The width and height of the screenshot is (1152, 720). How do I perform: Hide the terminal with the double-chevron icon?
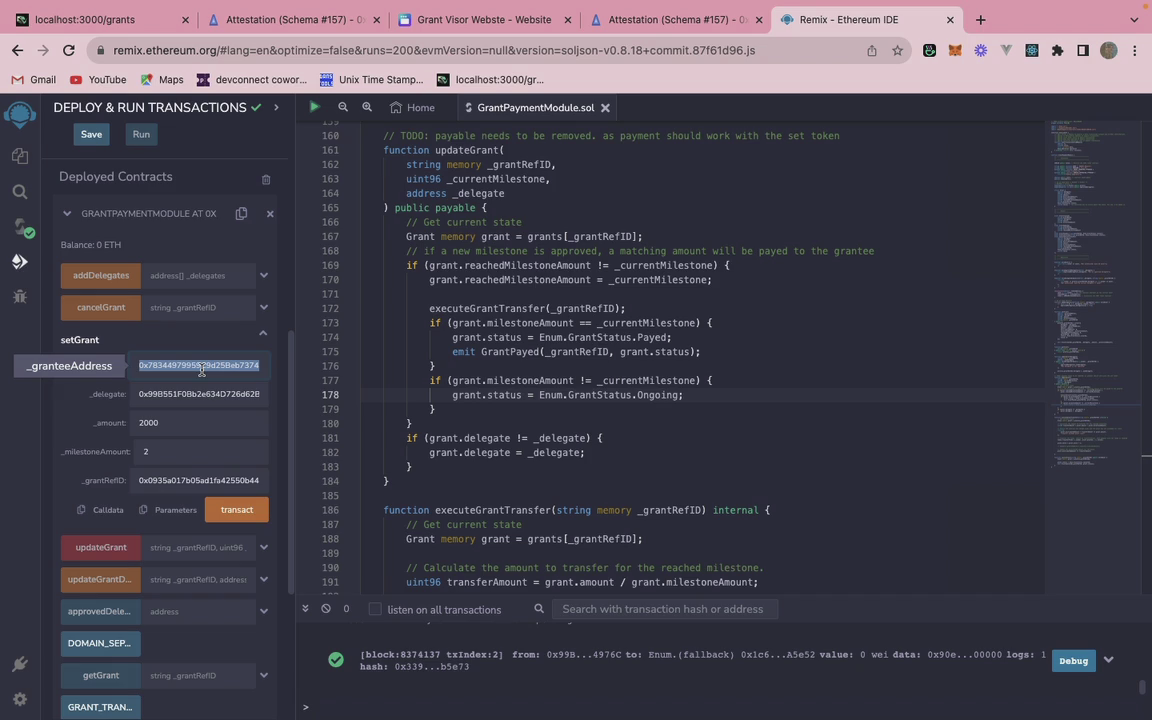pyautogui.click(x=306, y=609)
